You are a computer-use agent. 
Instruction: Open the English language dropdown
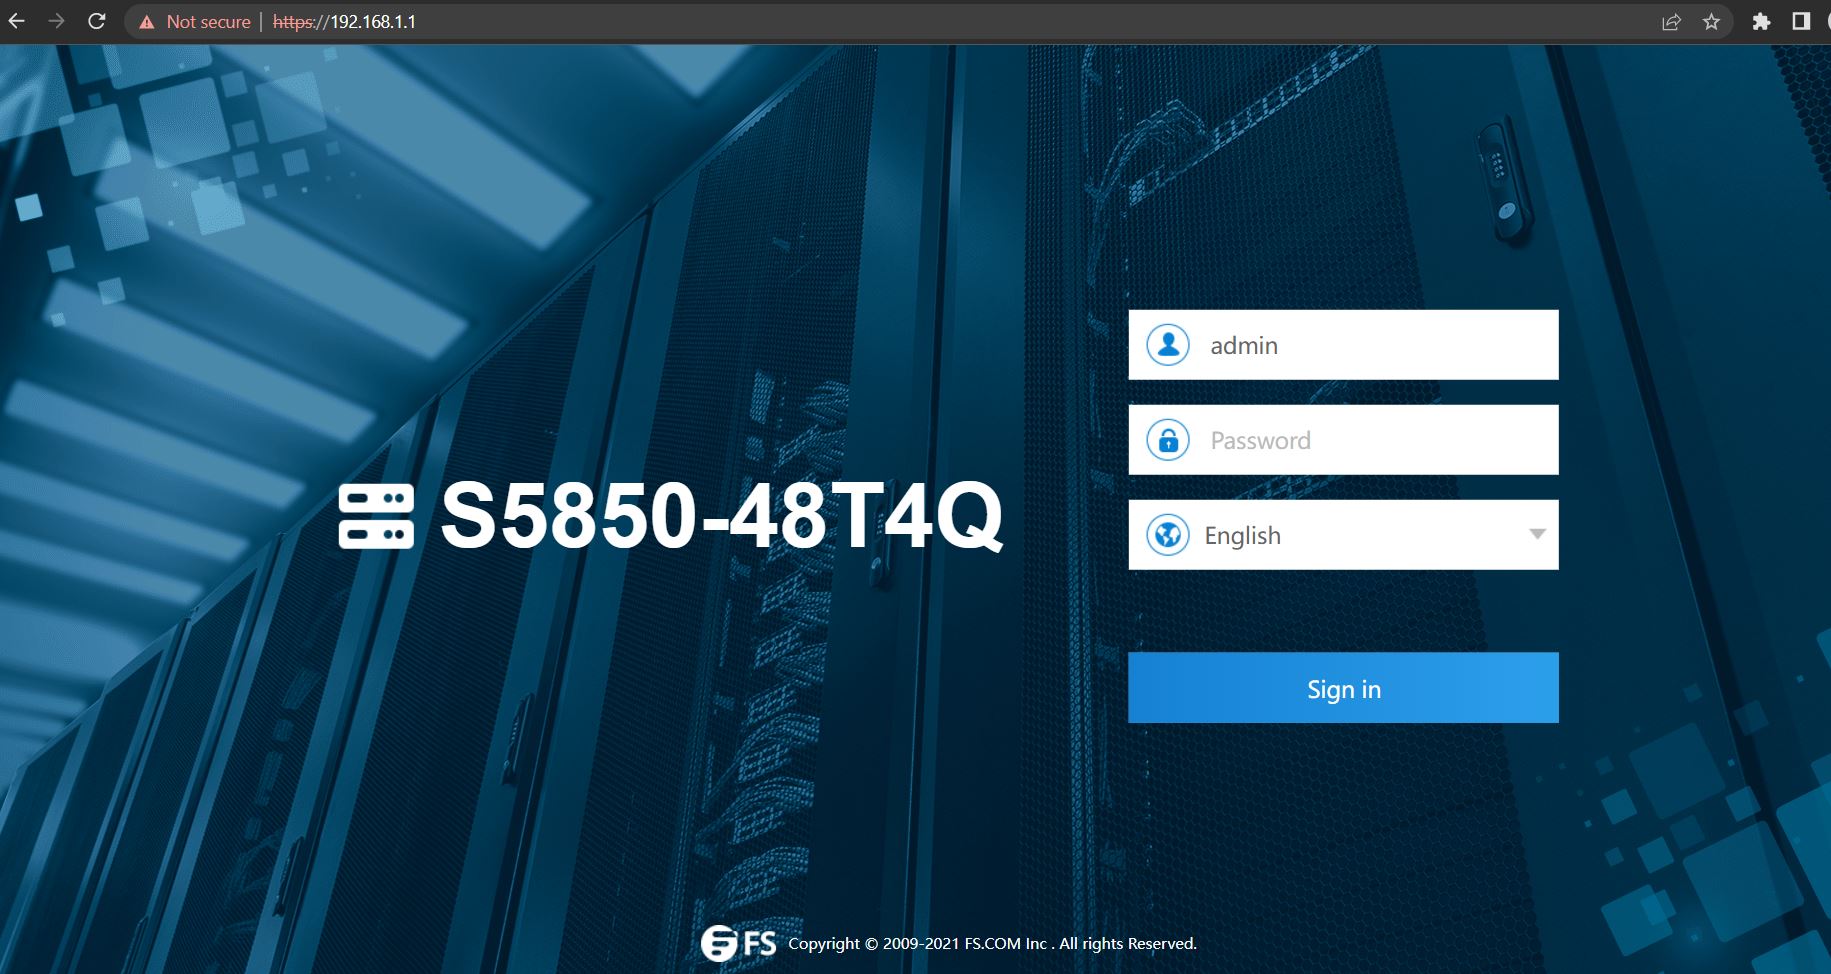(x=1343, y=535)
